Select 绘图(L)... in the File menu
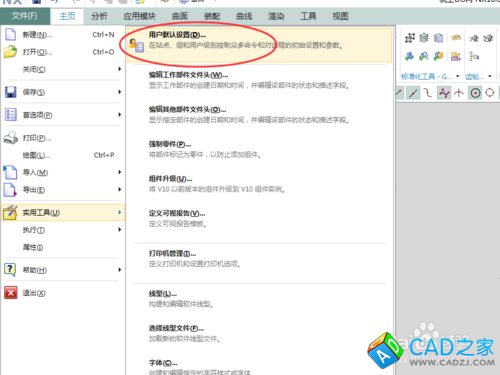This screenshot has width=500, height=375. tap(63, 155)
